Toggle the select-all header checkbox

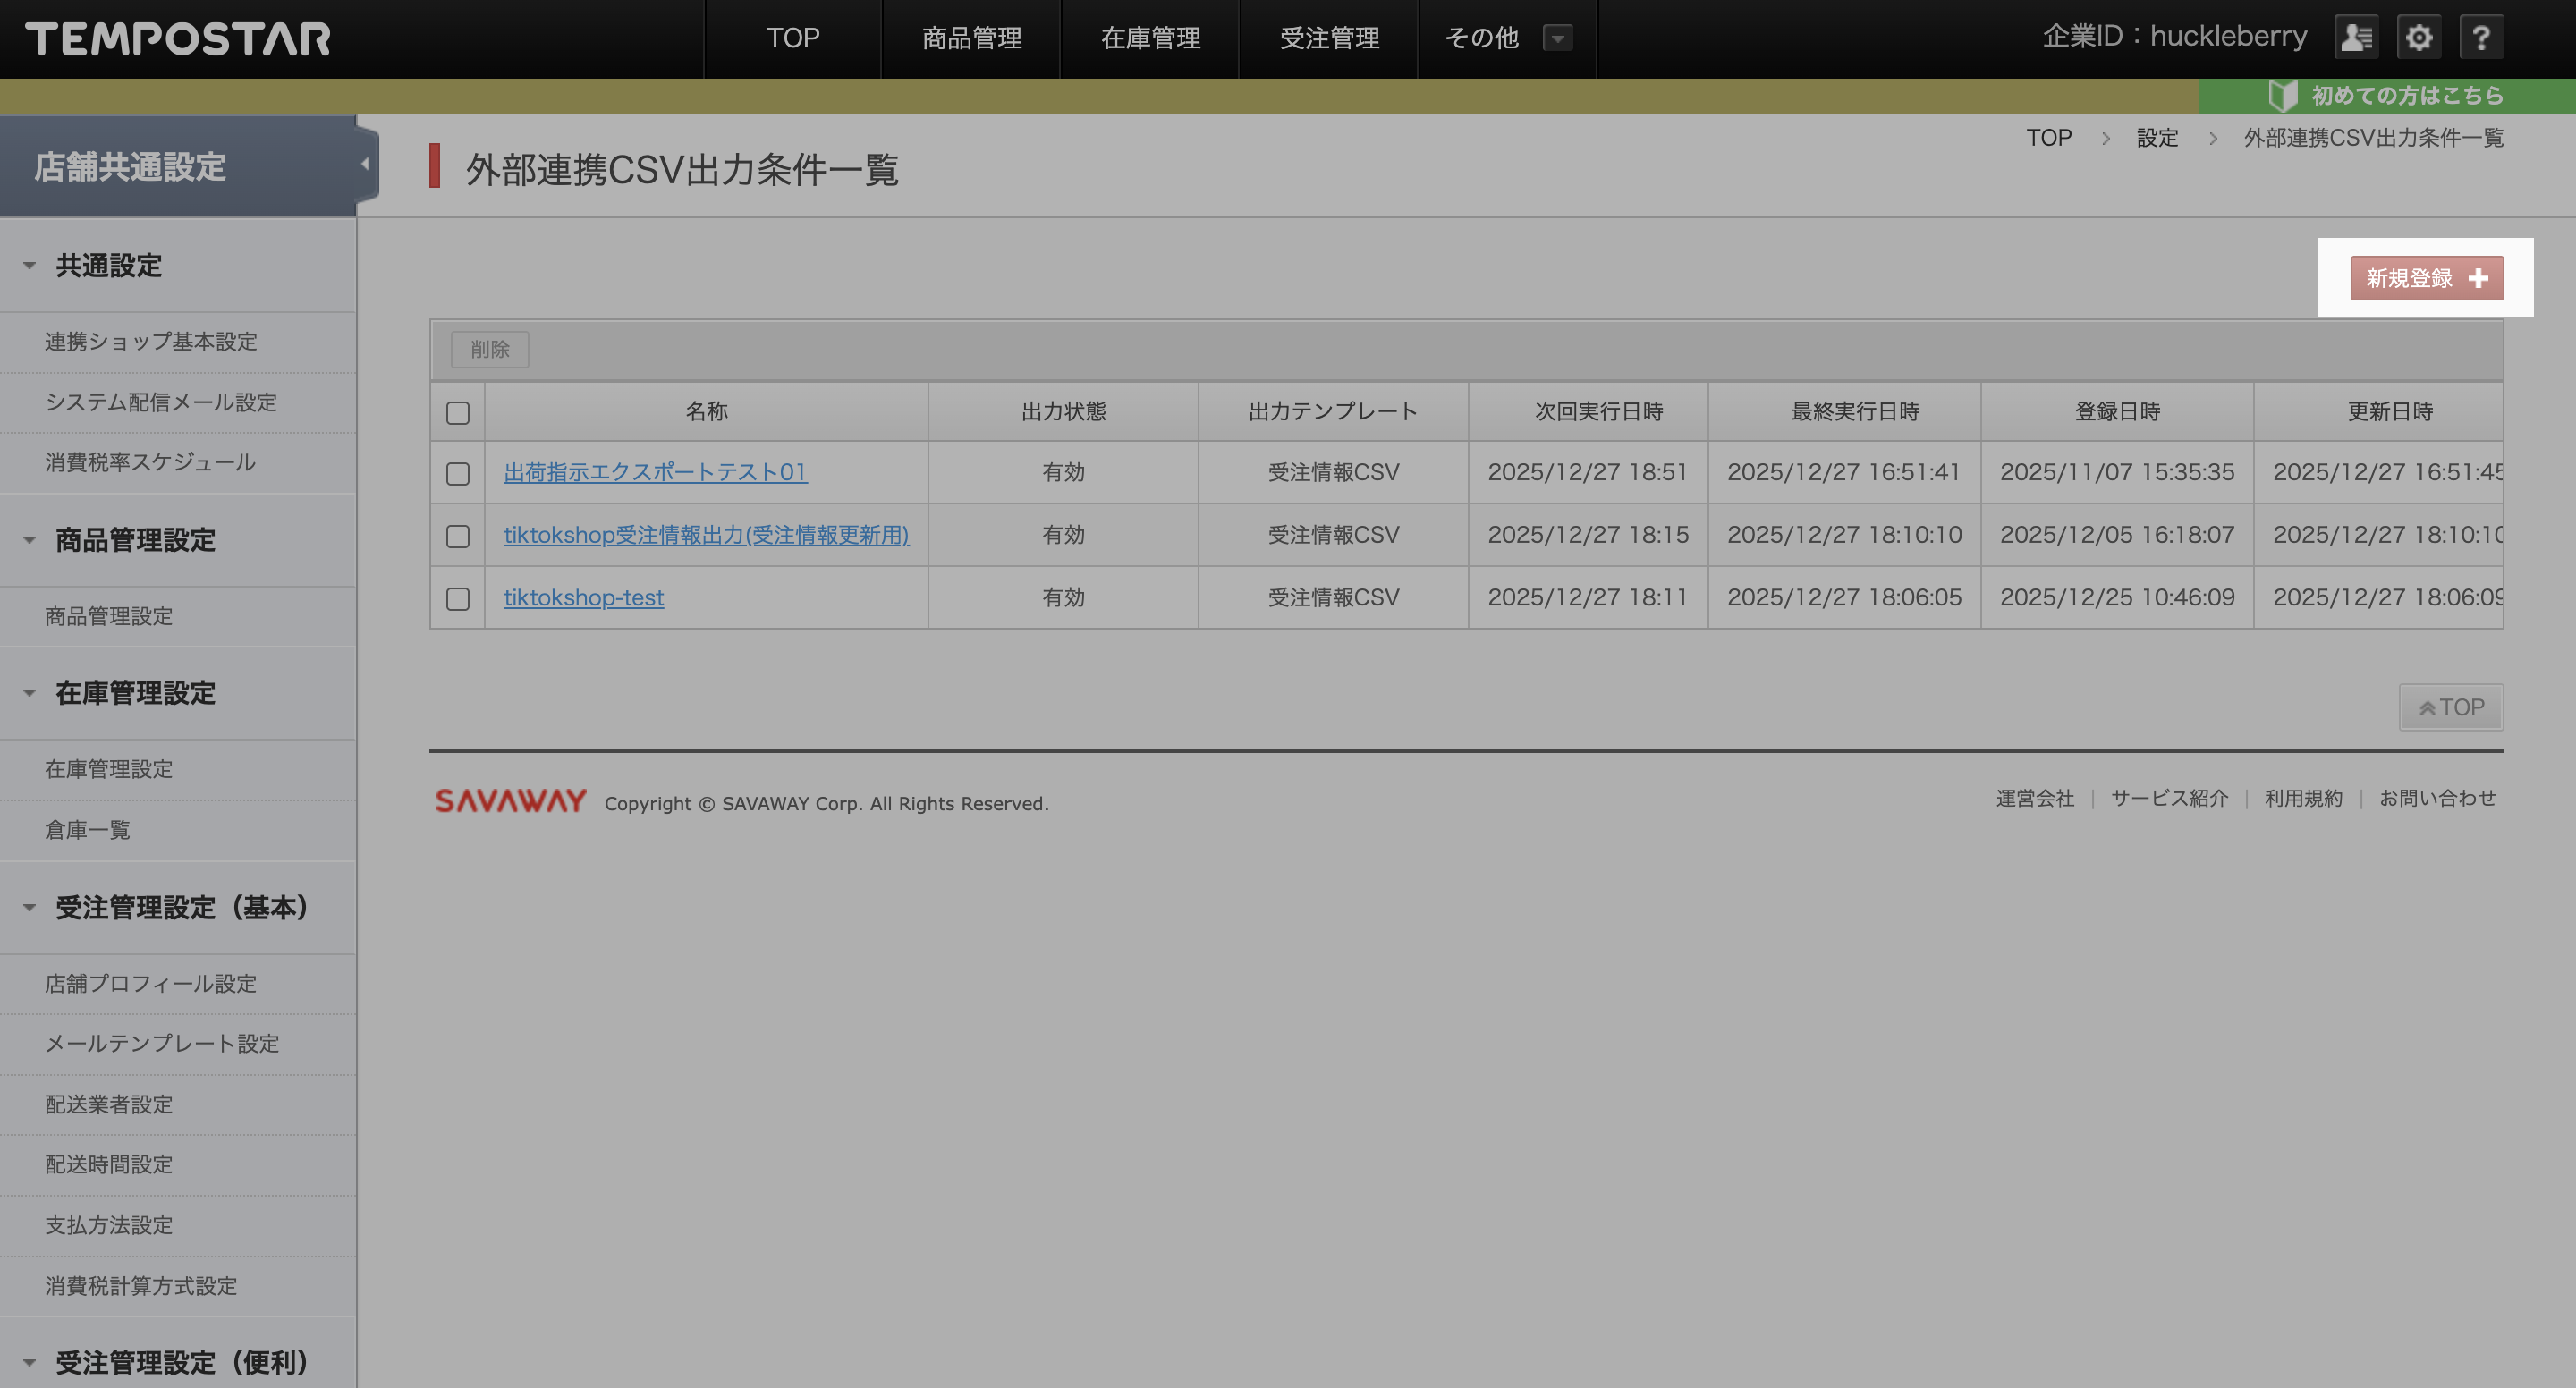457,412
